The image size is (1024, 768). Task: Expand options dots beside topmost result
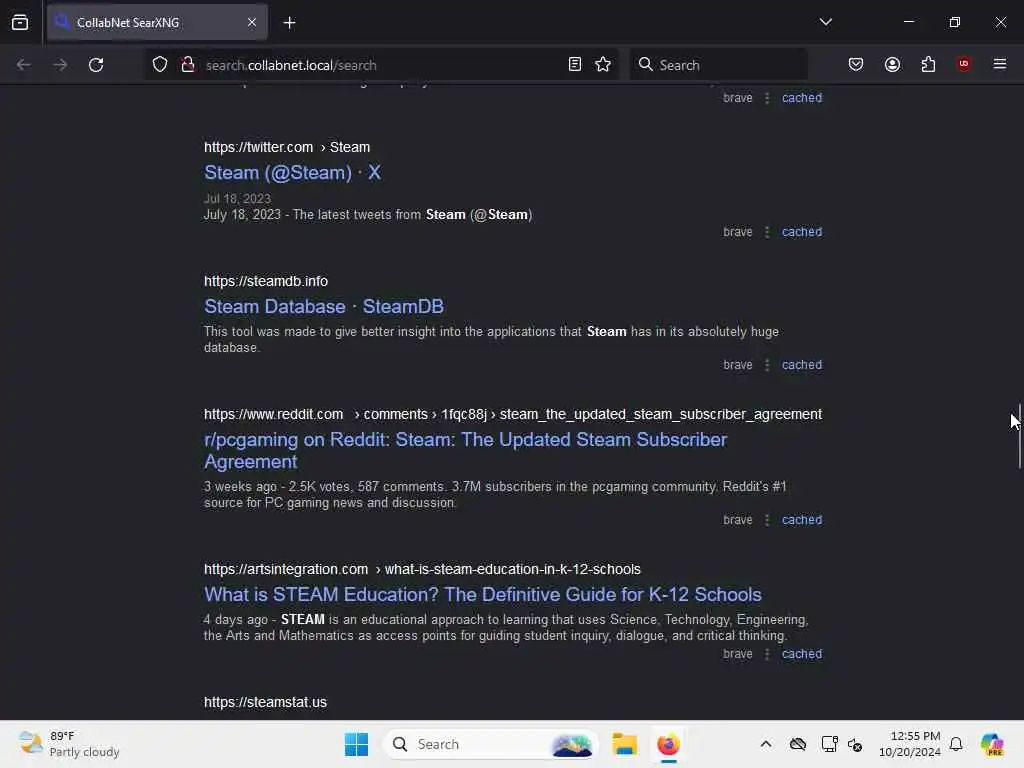pyautogui.click(x=767, y=98)
